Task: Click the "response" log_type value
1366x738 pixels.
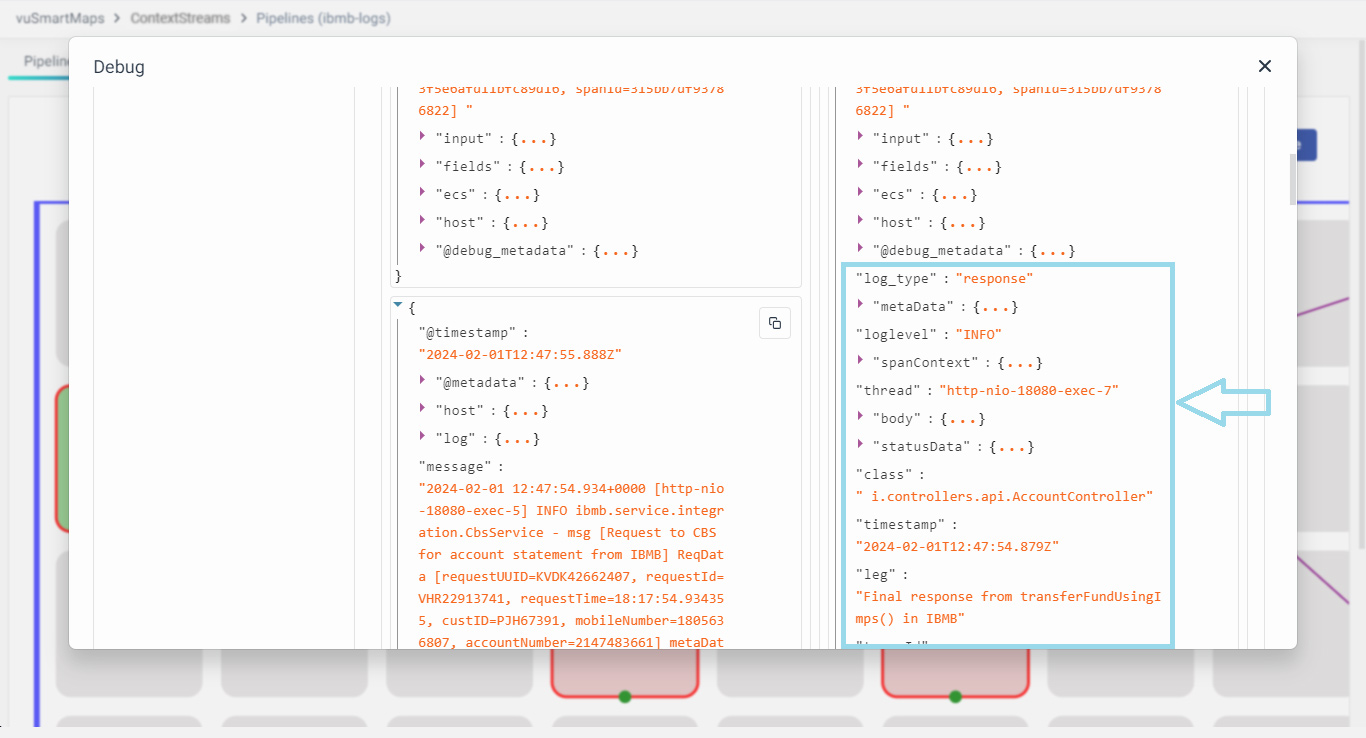Action: tap(994, 279)
